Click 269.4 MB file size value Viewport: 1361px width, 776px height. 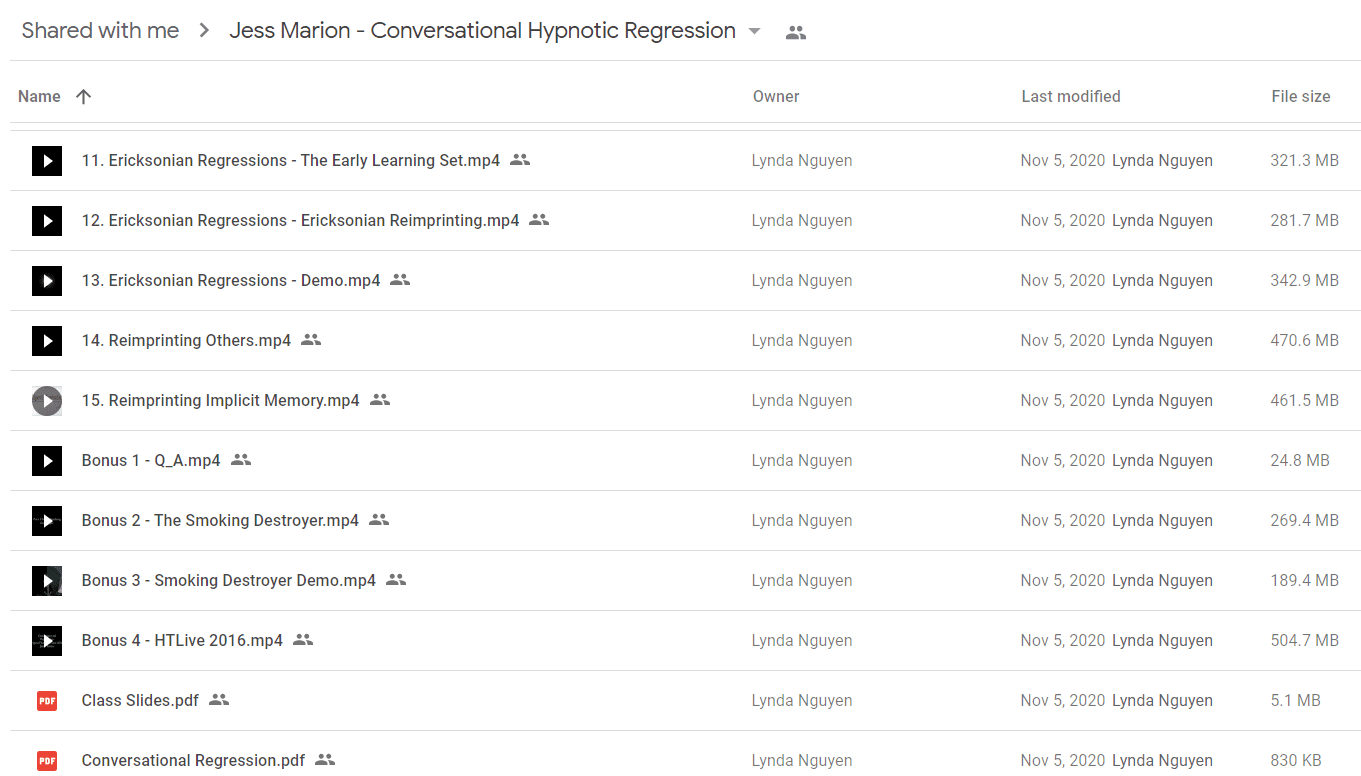click(x=1304, y=520)
